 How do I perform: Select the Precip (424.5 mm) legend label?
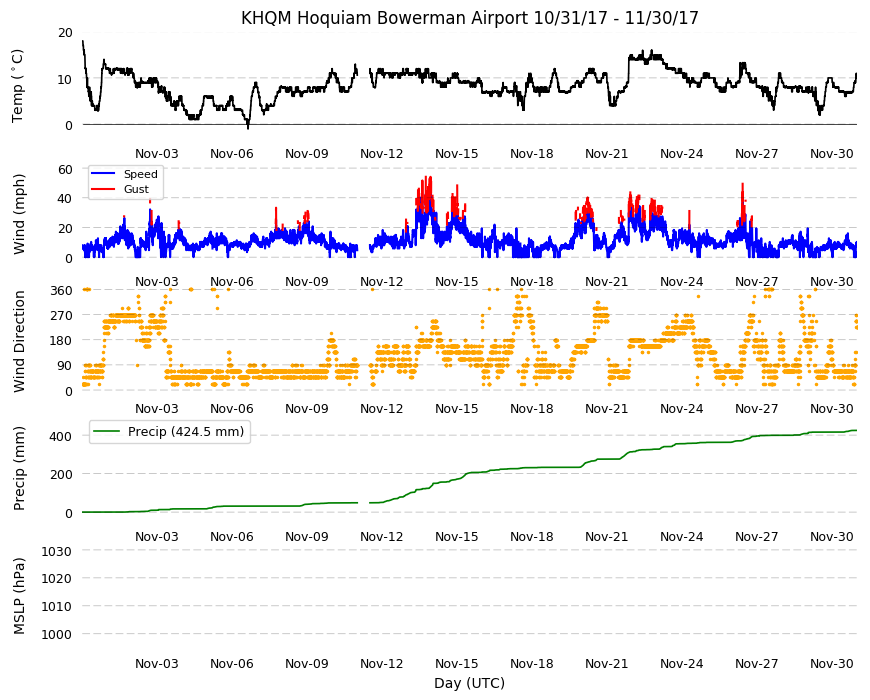(x=186, y=432)
